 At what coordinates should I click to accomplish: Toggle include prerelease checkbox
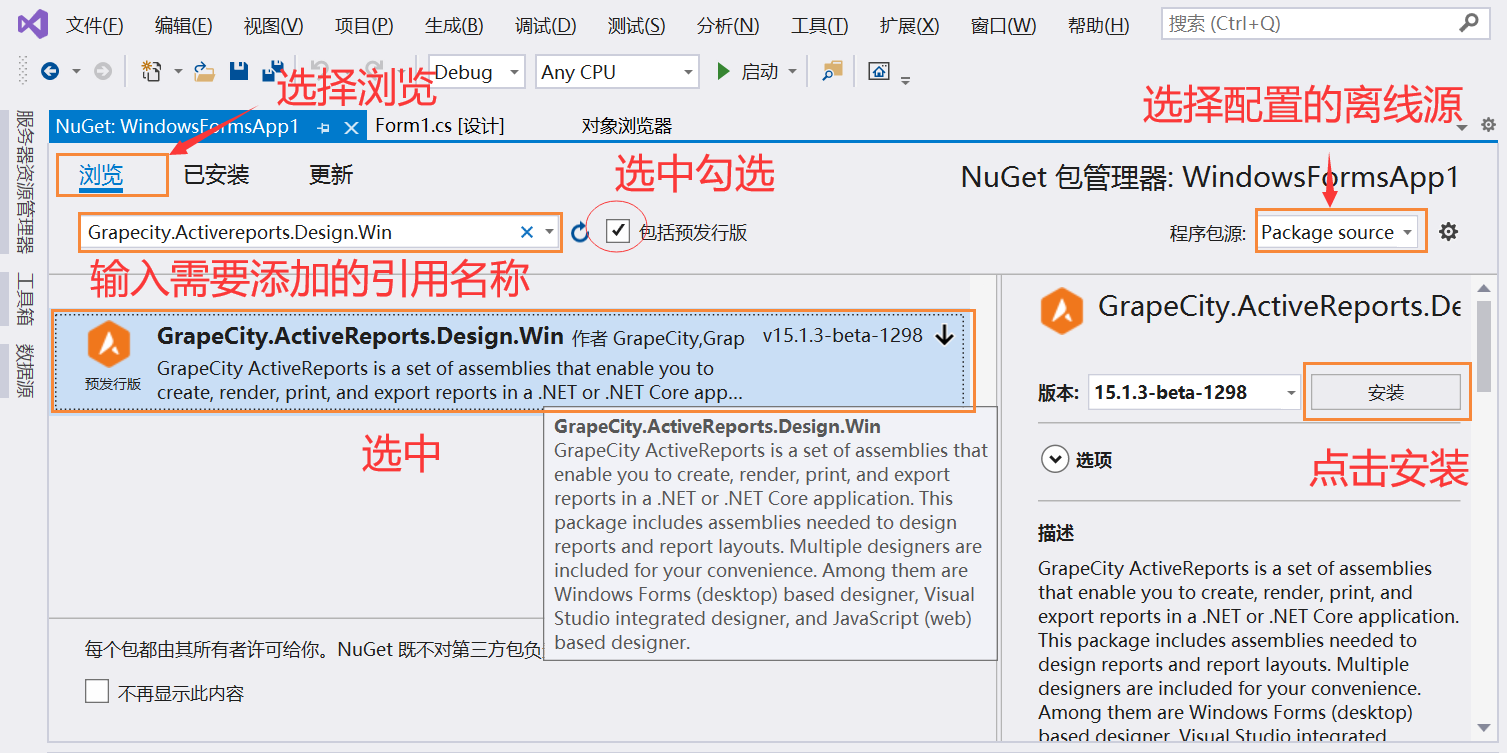point(618,231)
